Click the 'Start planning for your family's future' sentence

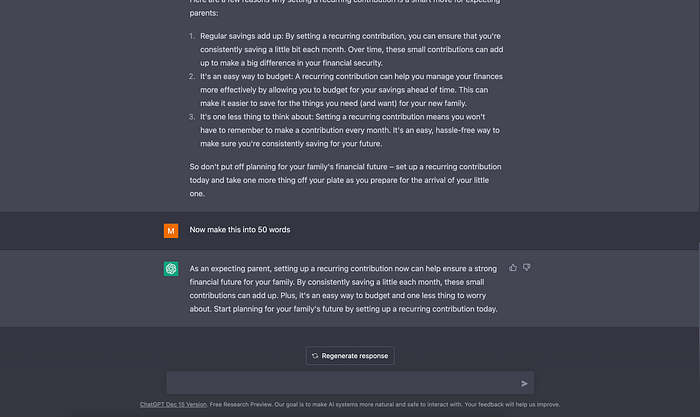pyautogui.click(x=355, y=309)
